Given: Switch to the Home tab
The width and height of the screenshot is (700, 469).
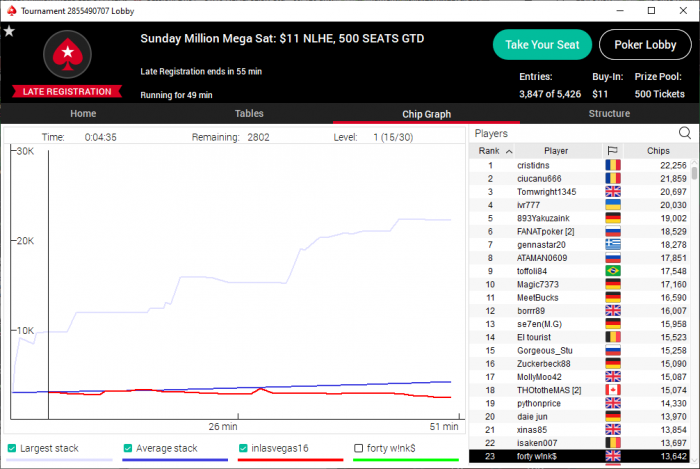Looking at the screenshot, I should pyautogui.click(x=83, y=114).
